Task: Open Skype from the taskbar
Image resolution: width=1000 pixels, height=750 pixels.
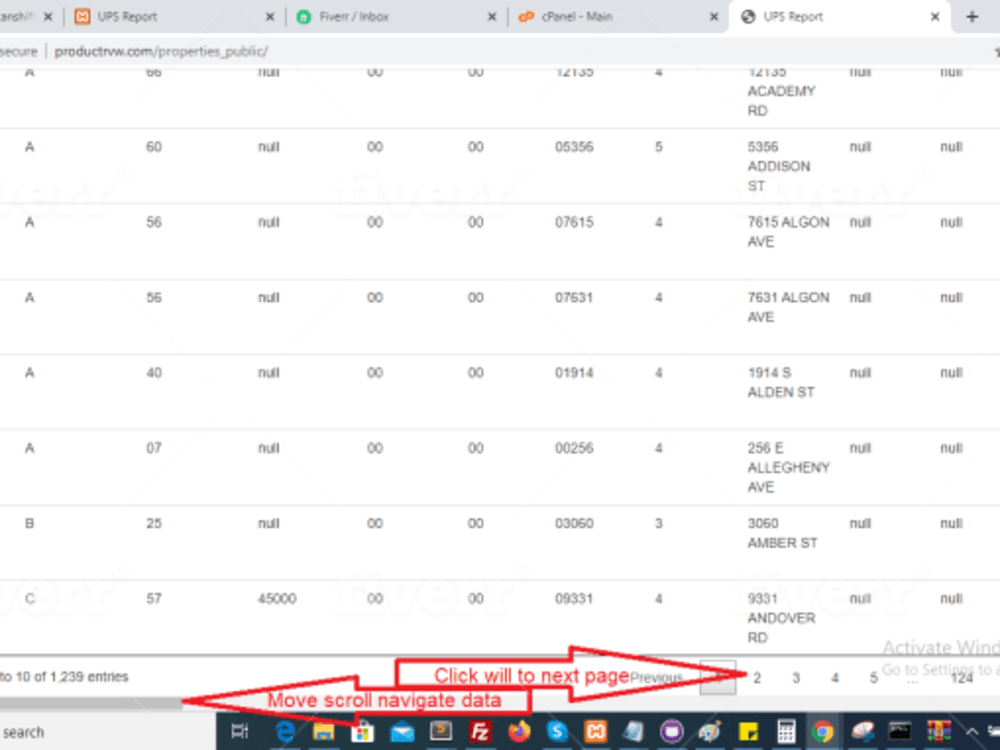Action: [x=557, y=732]
